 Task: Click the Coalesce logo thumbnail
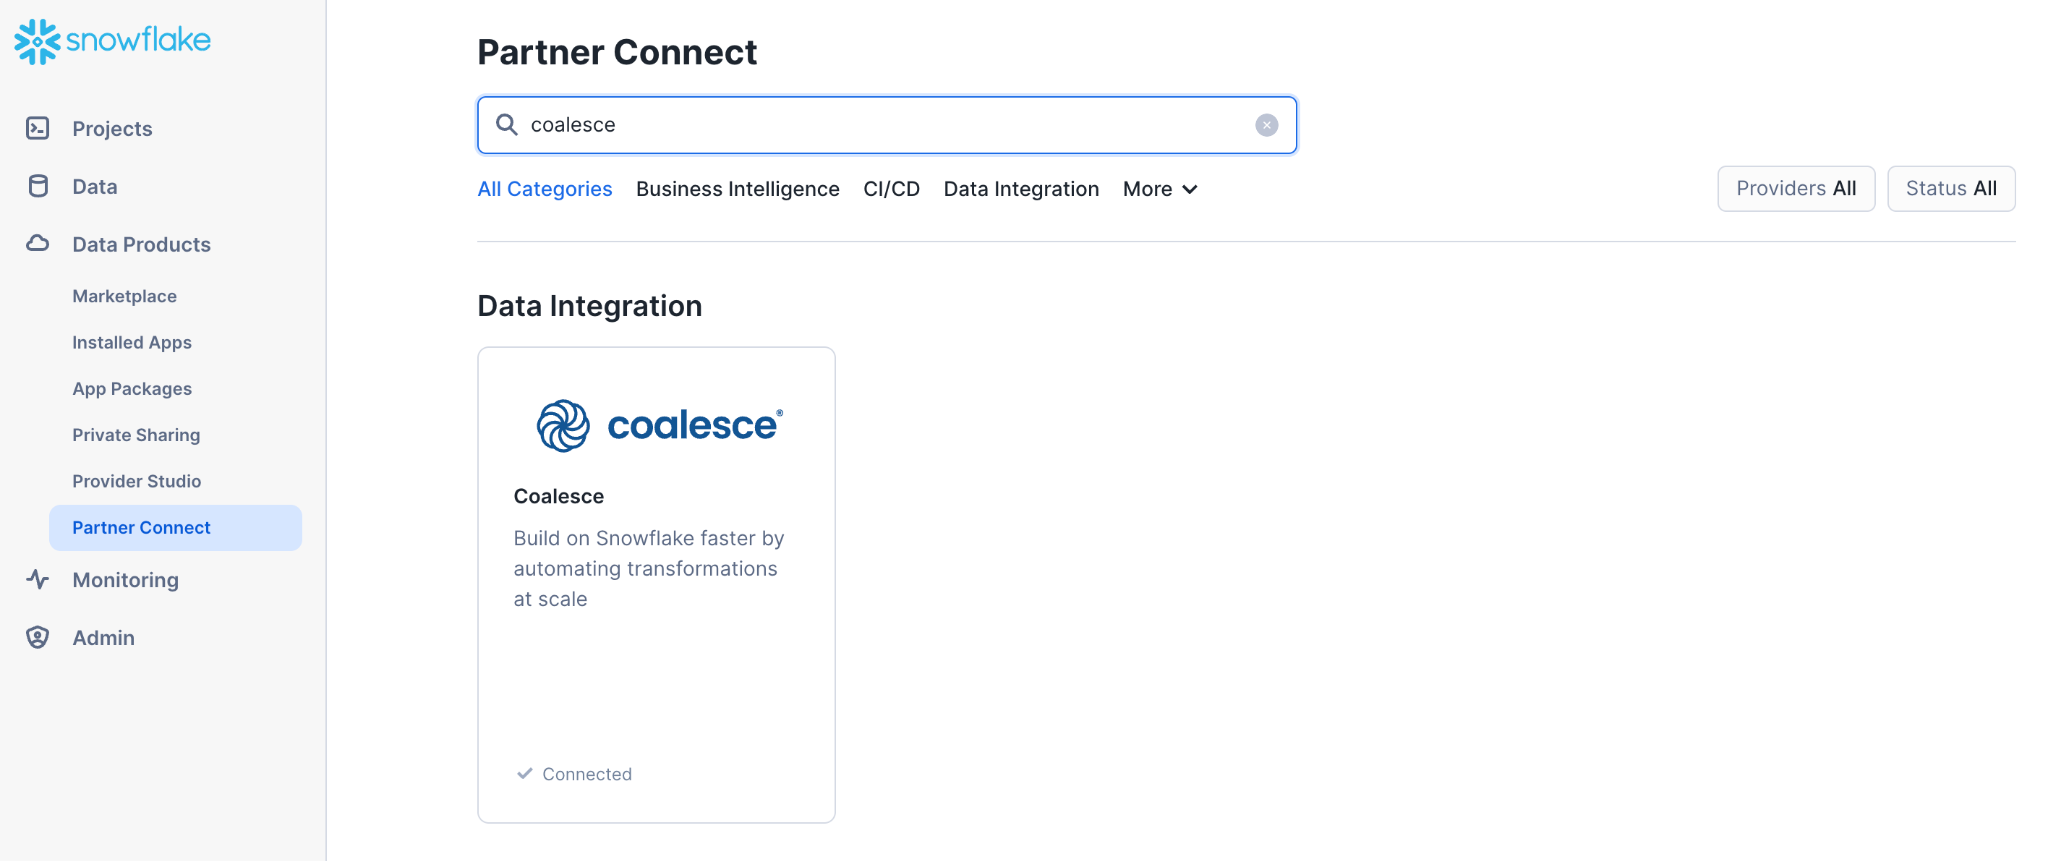(x=659, y=426)
